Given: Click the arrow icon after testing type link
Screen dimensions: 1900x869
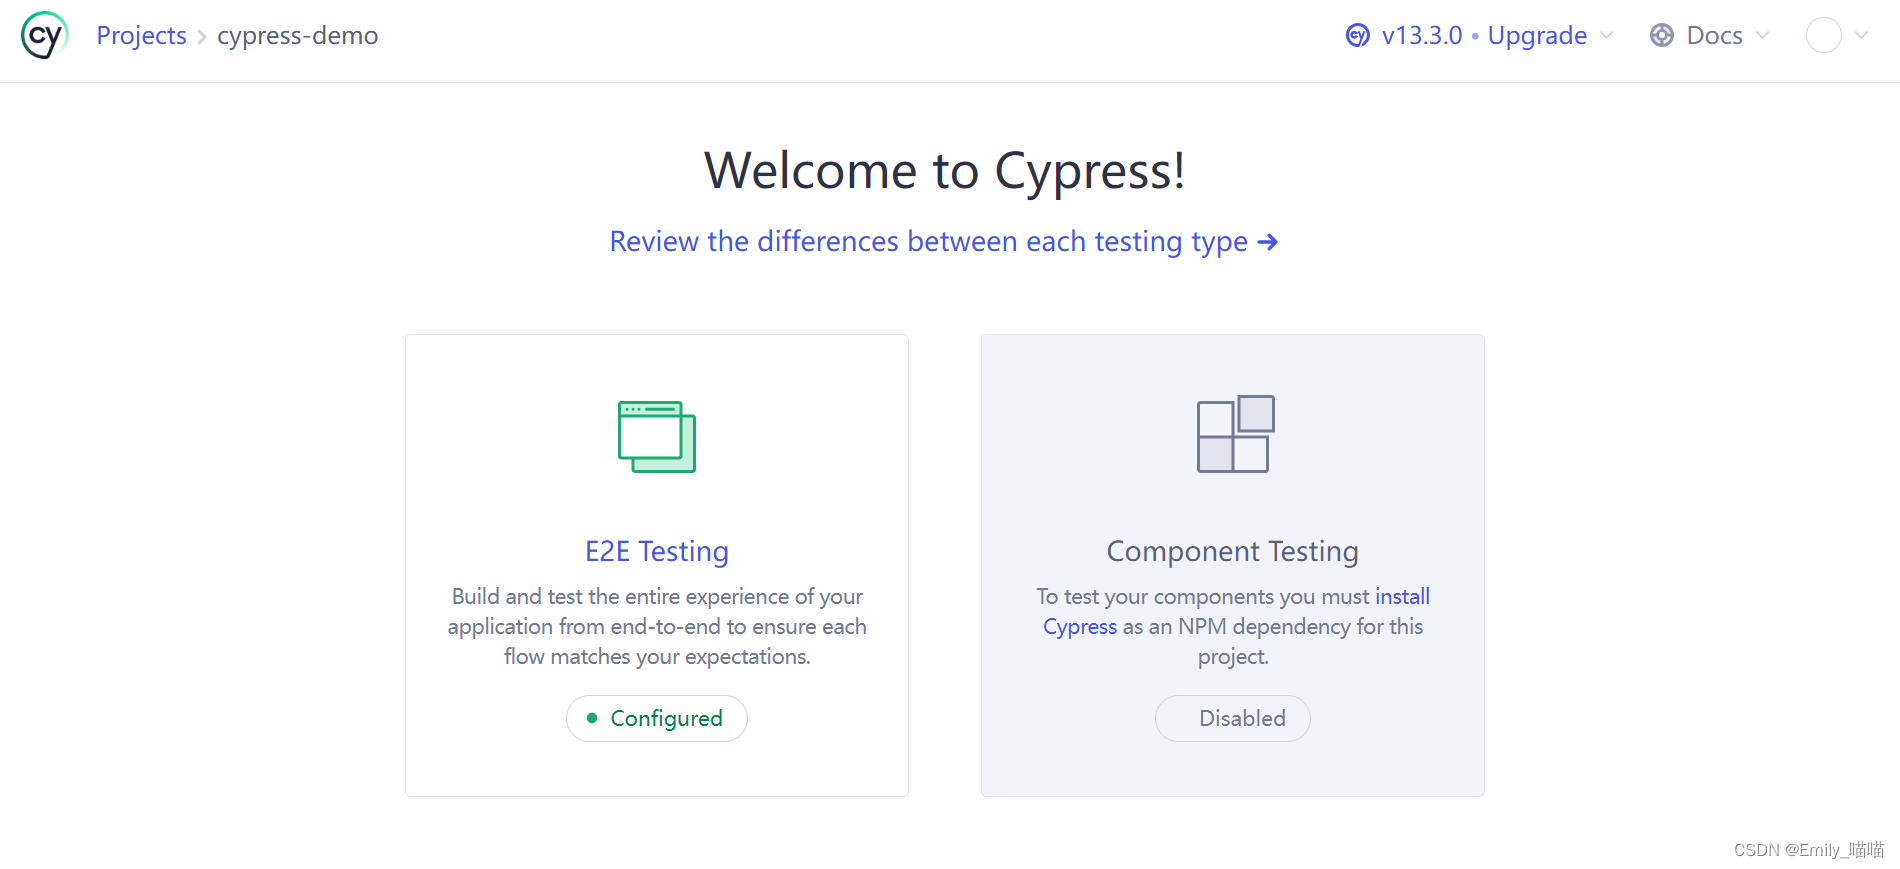Looking at the screenshot, I should pos(1268,242).
